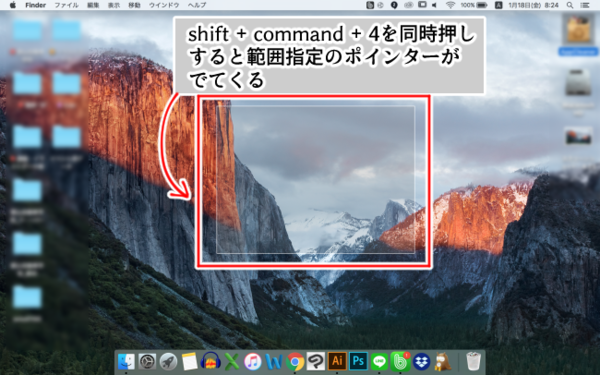Open LINE app in Dock
Screen dimensions: 600x375
[x=379, y=361]
